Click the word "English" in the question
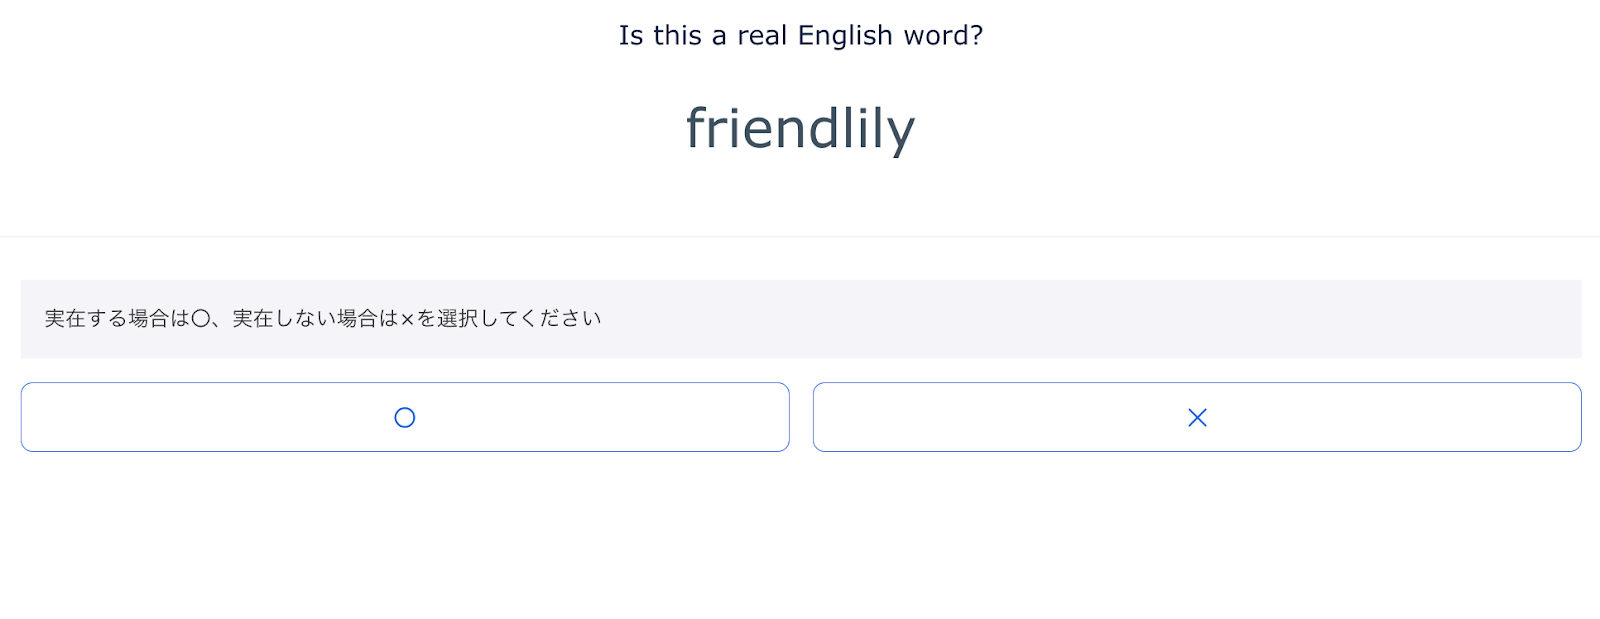This screenshot has width=1600, height=619. tap(845, 36)
